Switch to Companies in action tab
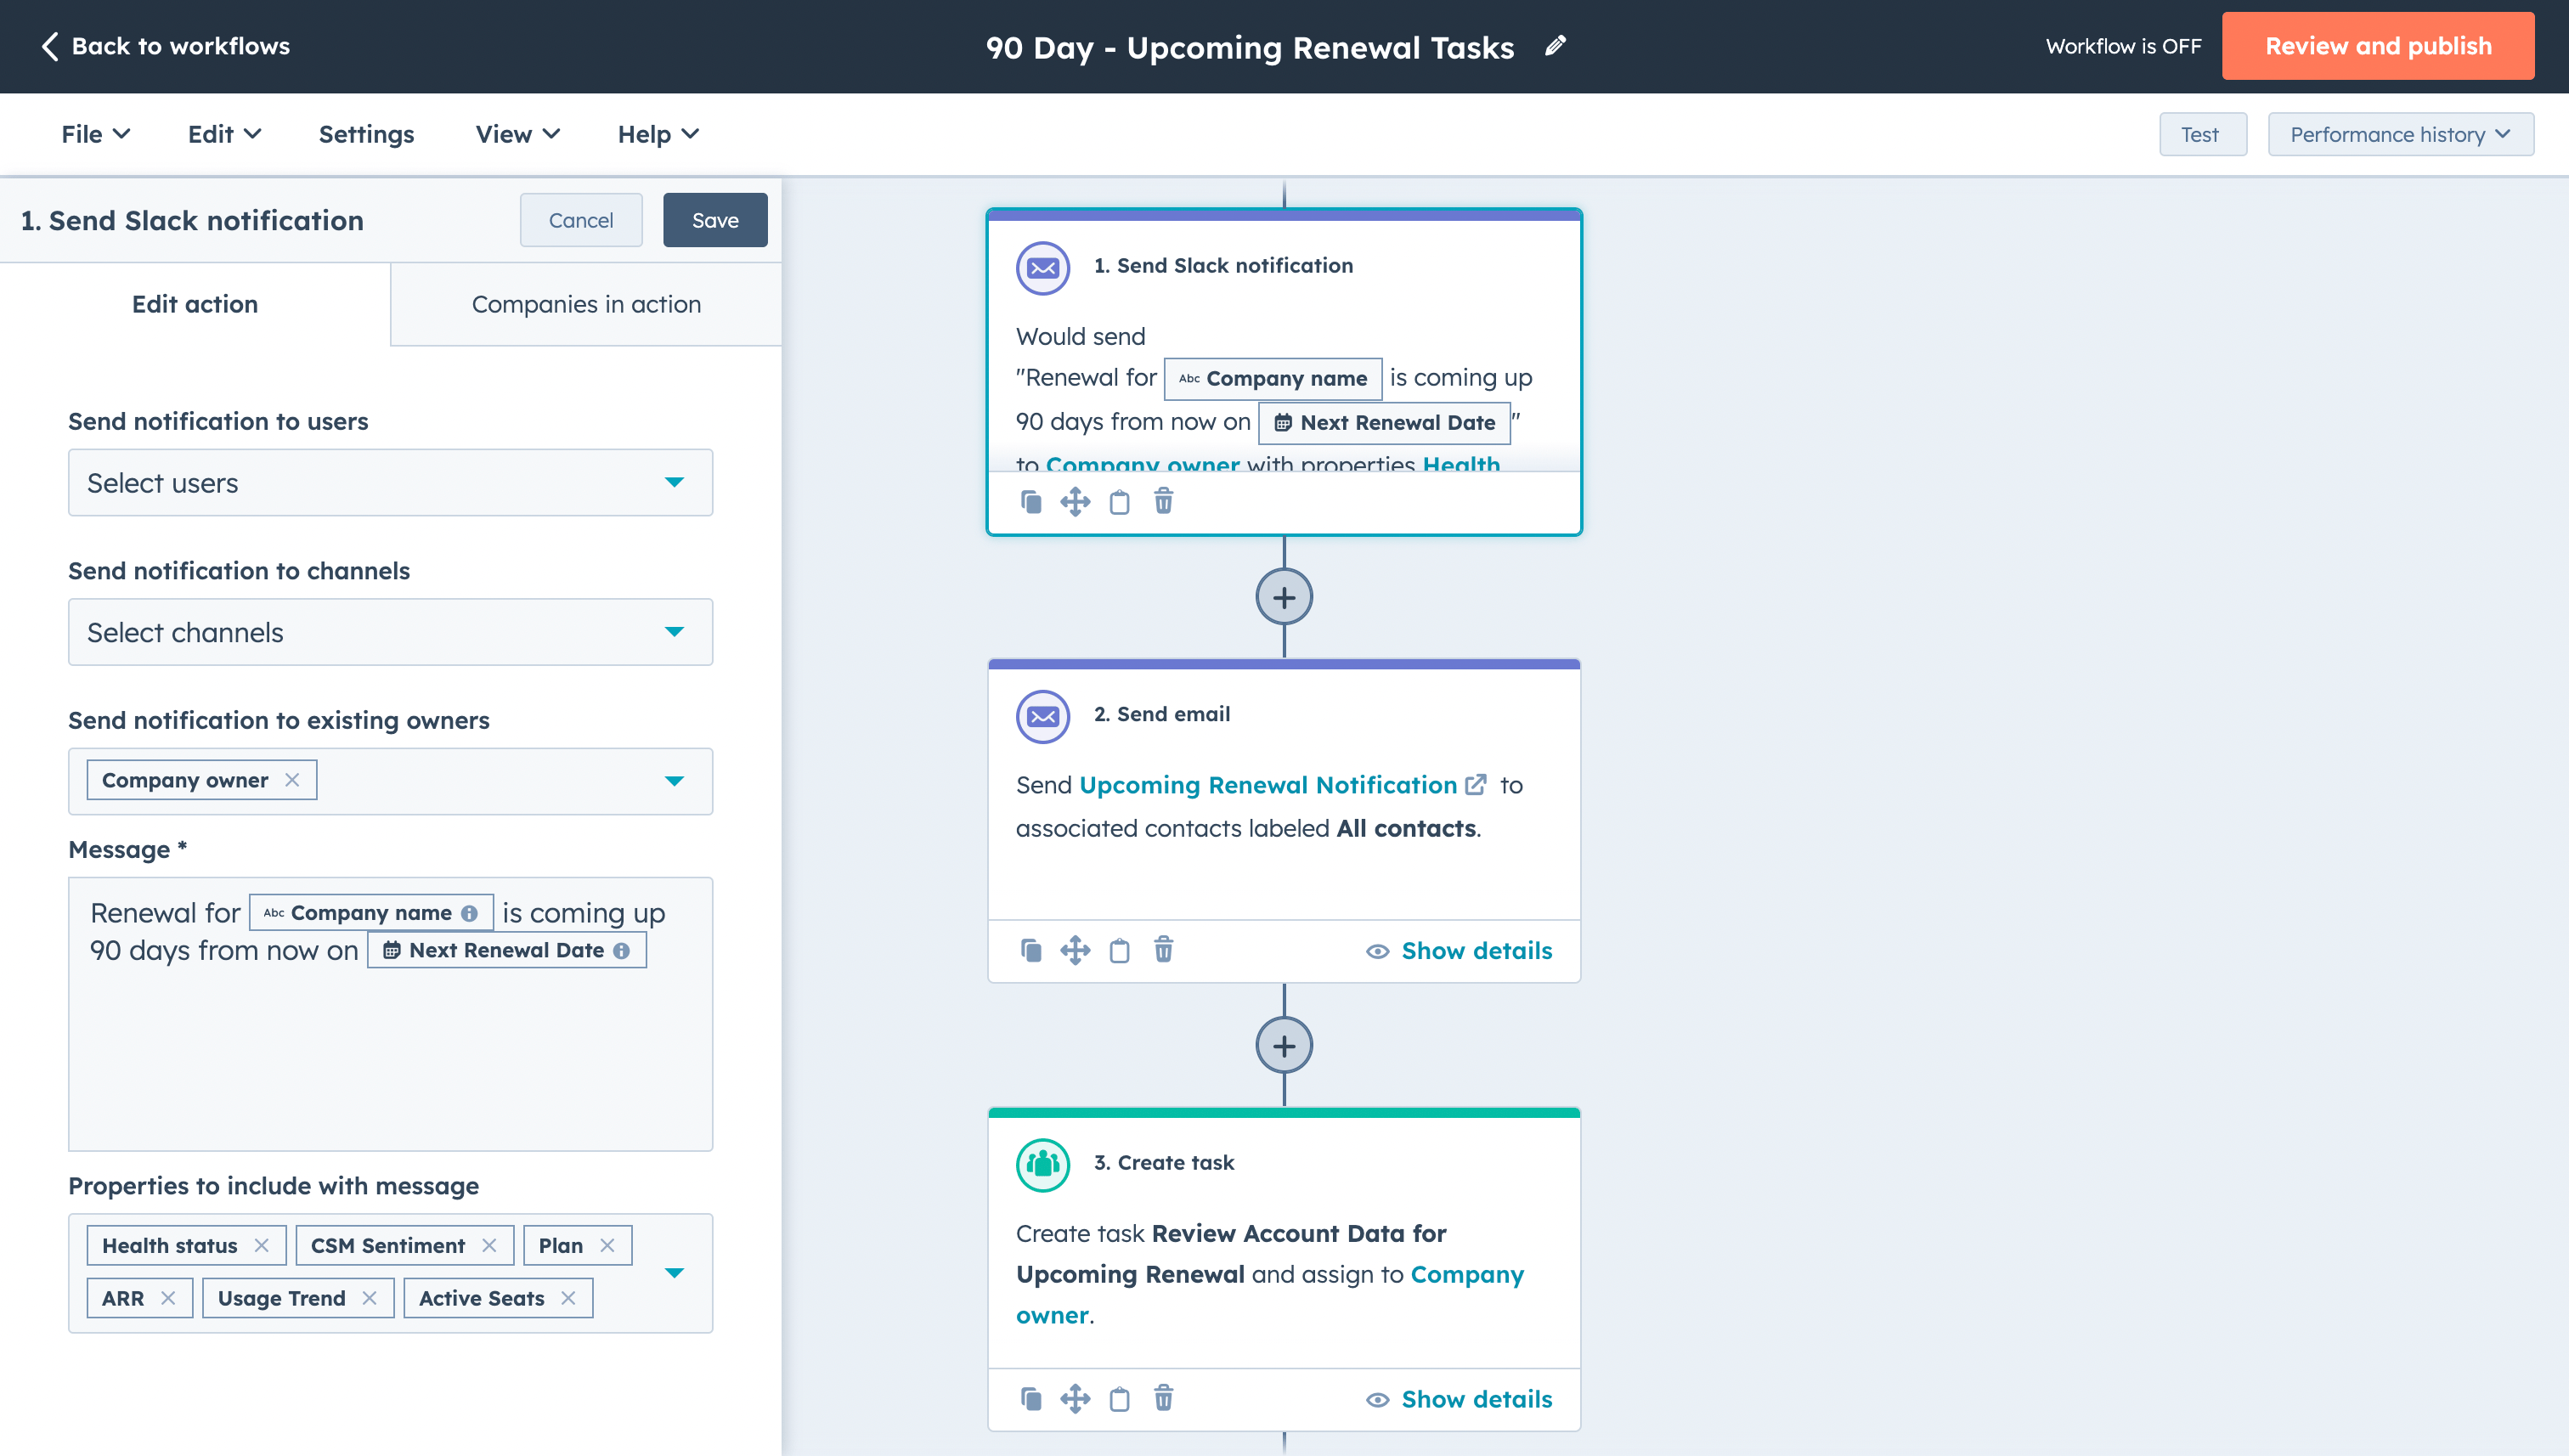This screenshot has height=1456, width=2569. click(586, 304)
